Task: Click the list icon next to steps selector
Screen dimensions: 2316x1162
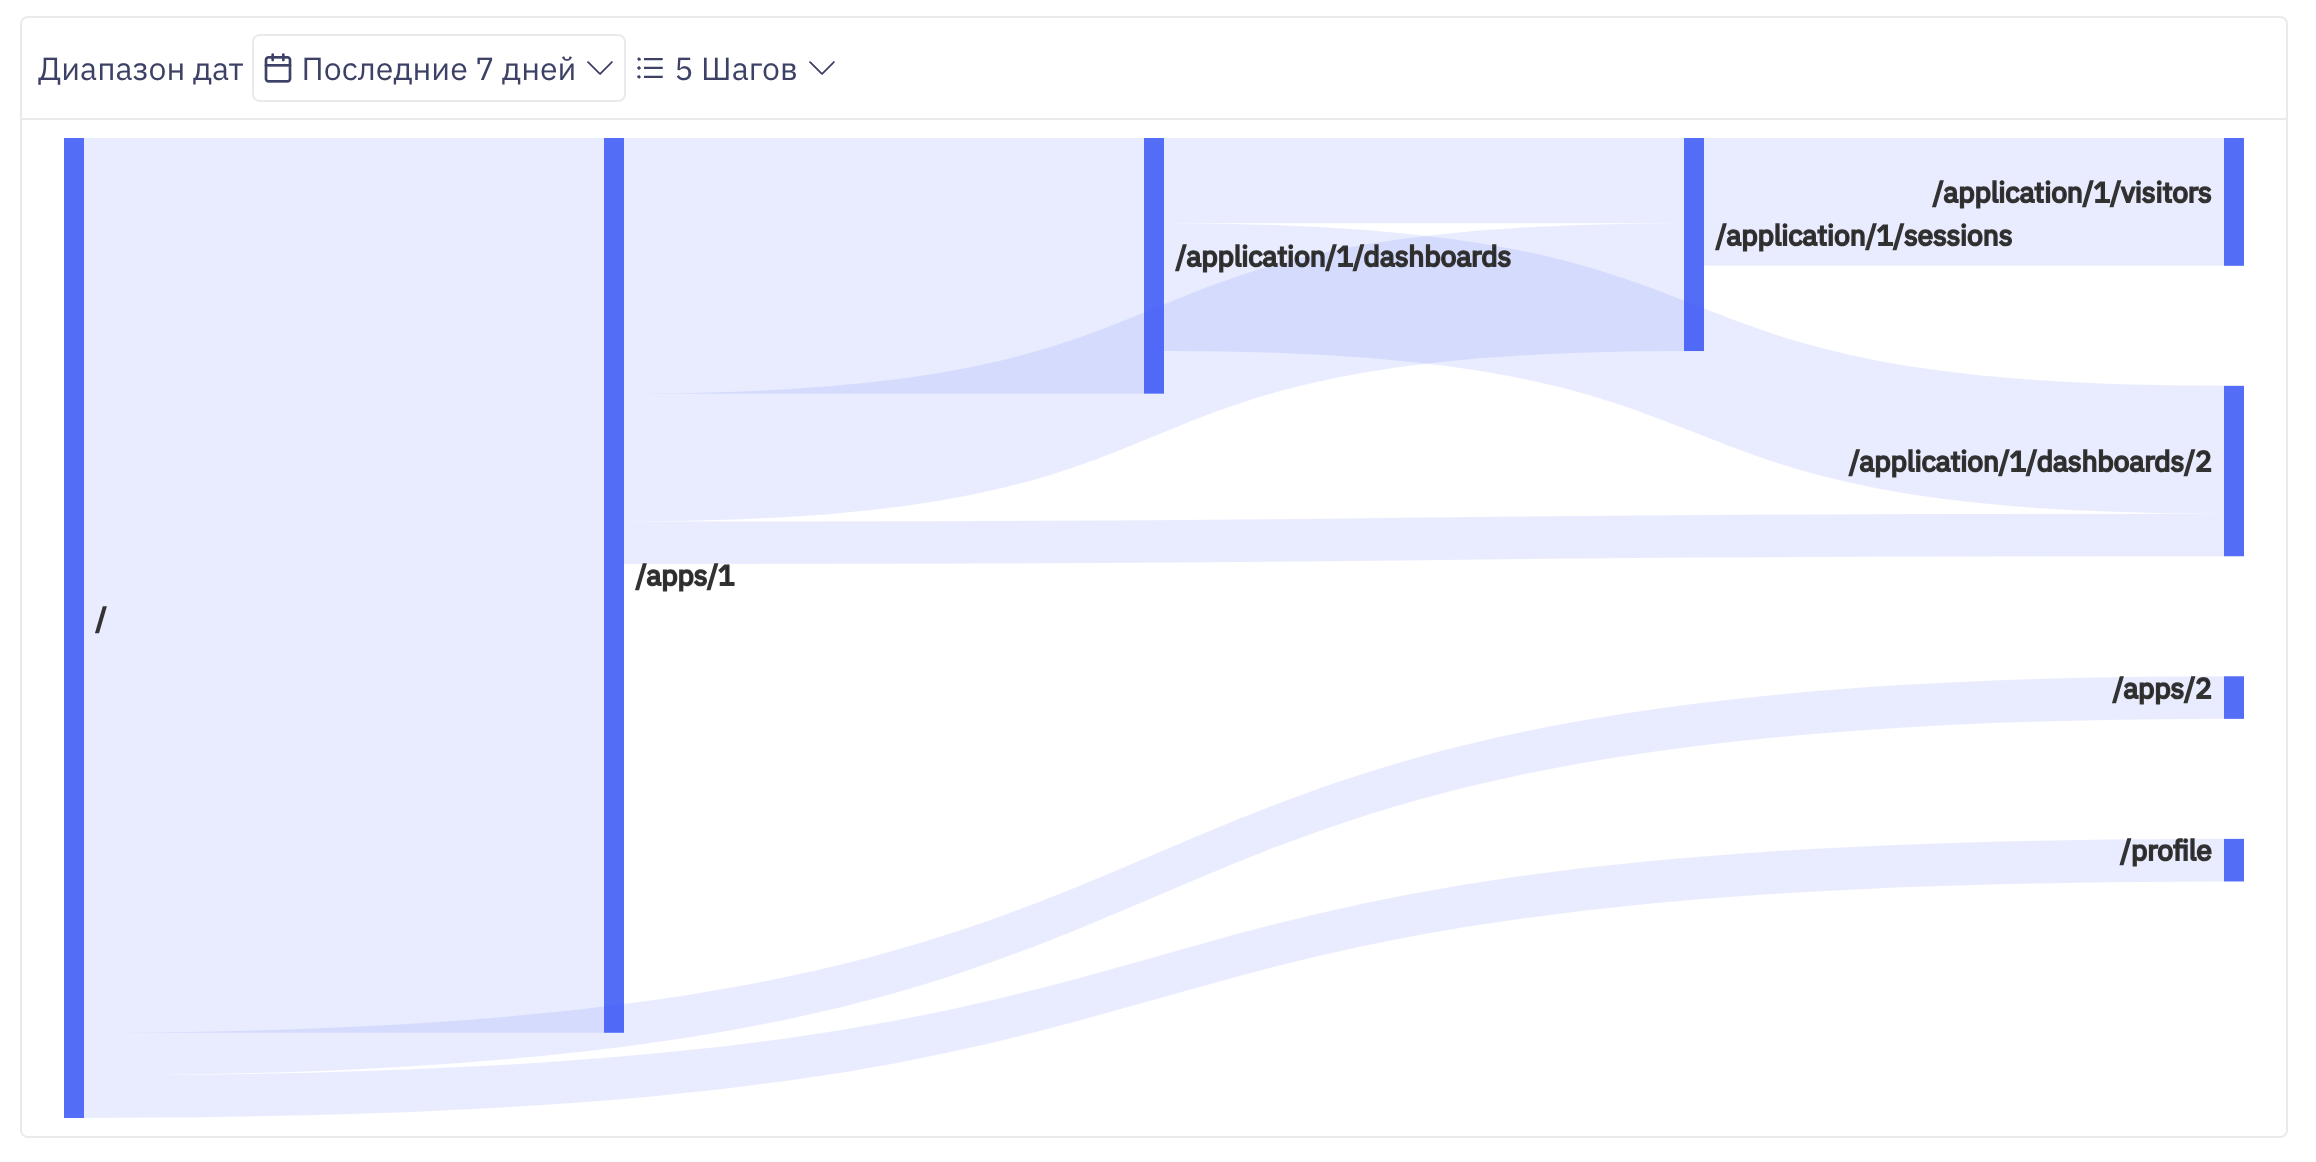Action: 650,68
